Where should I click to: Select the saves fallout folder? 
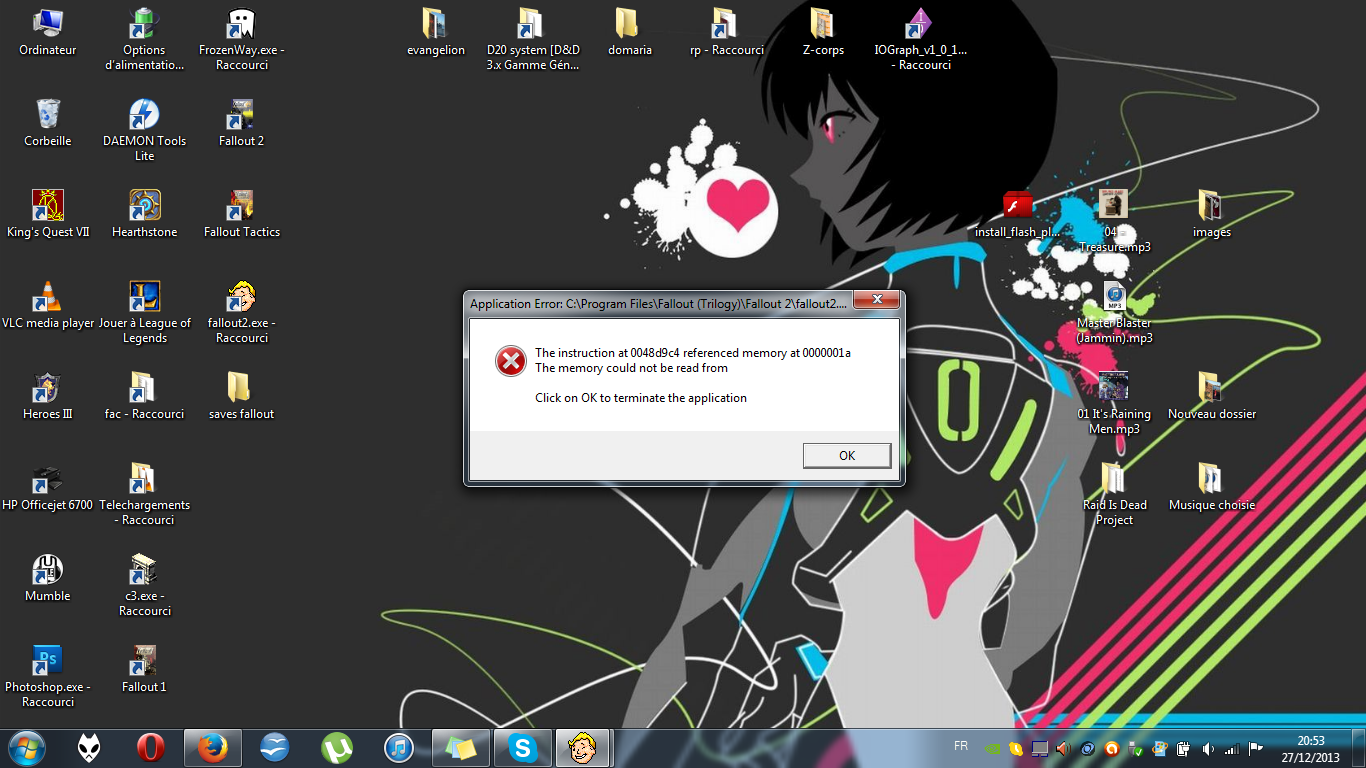coord(242,397)
